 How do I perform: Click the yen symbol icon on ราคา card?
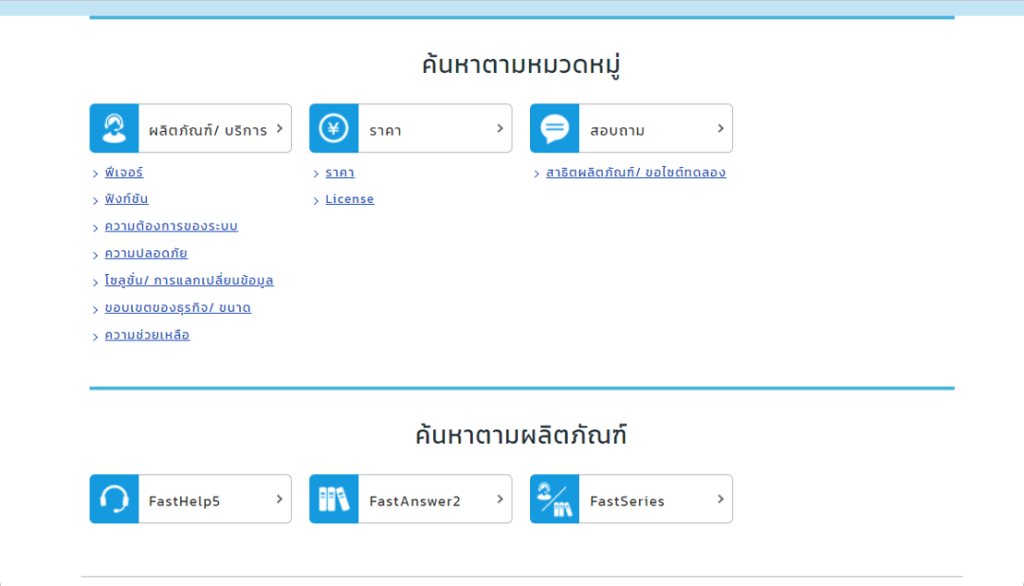click(x=335, y=128)
